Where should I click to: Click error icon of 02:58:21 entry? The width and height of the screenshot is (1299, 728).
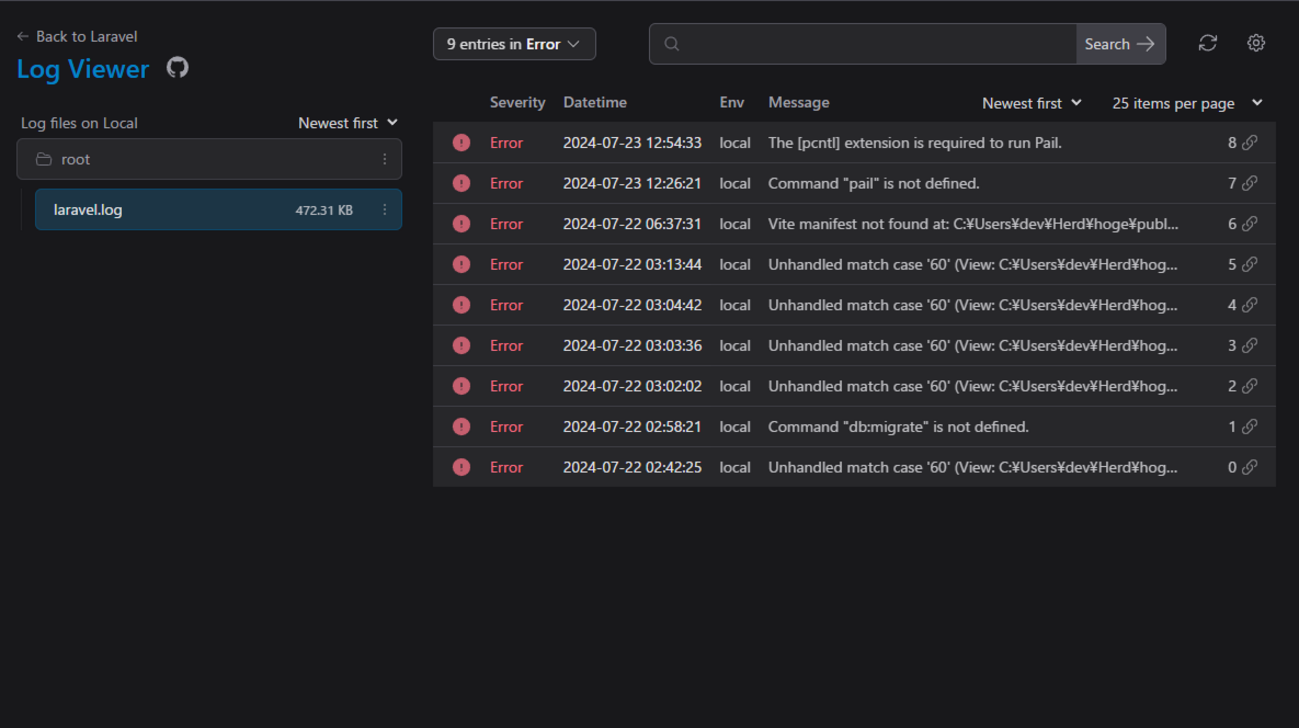[461, 426]
